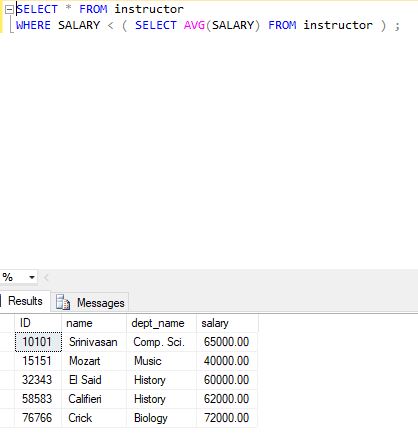Click the row header beside ID 10101
This screenshot has height=447, width=418.
7,342
